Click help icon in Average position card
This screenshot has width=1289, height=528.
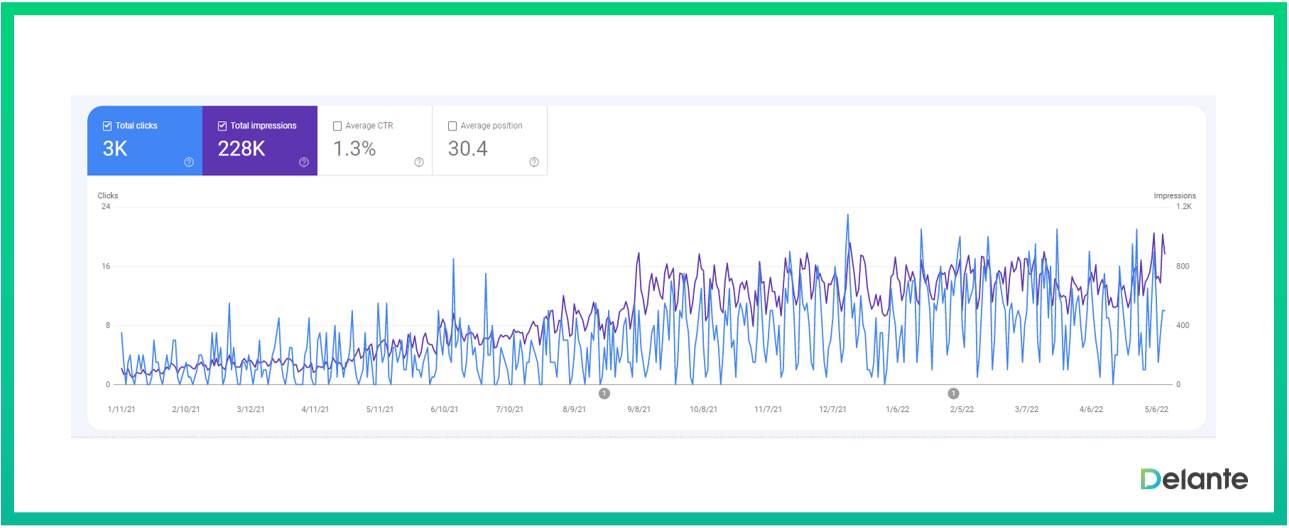coord(534,162)
